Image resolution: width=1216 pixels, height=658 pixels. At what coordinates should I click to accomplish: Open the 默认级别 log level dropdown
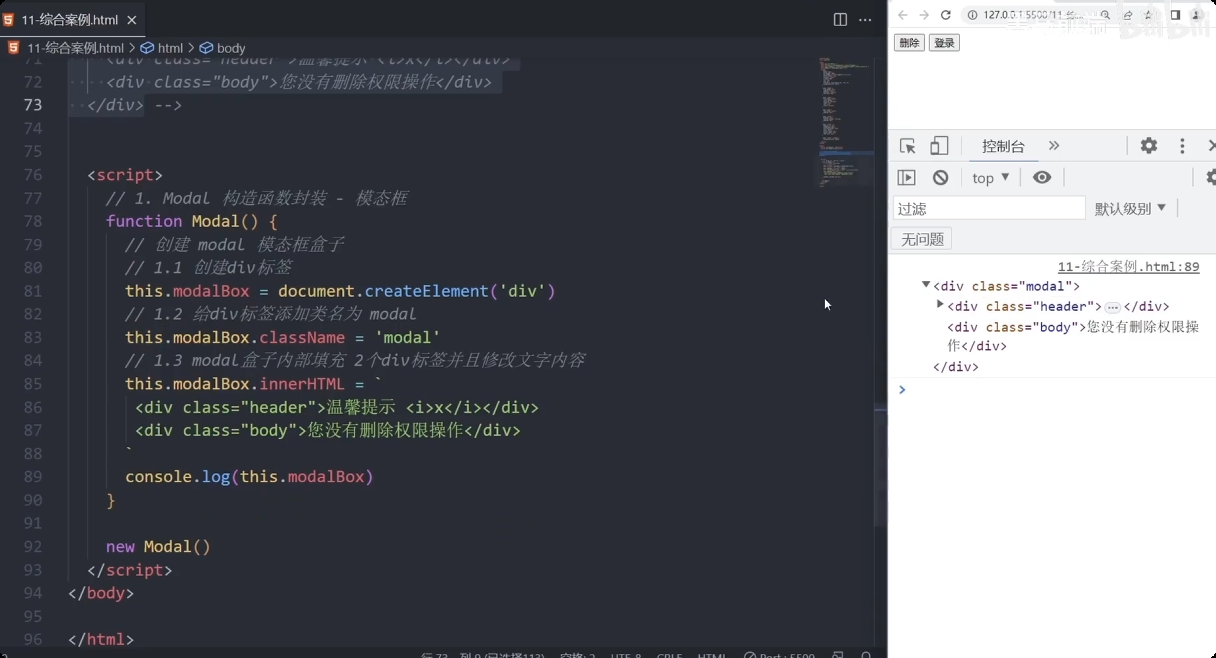click(x=1130, y=208)
